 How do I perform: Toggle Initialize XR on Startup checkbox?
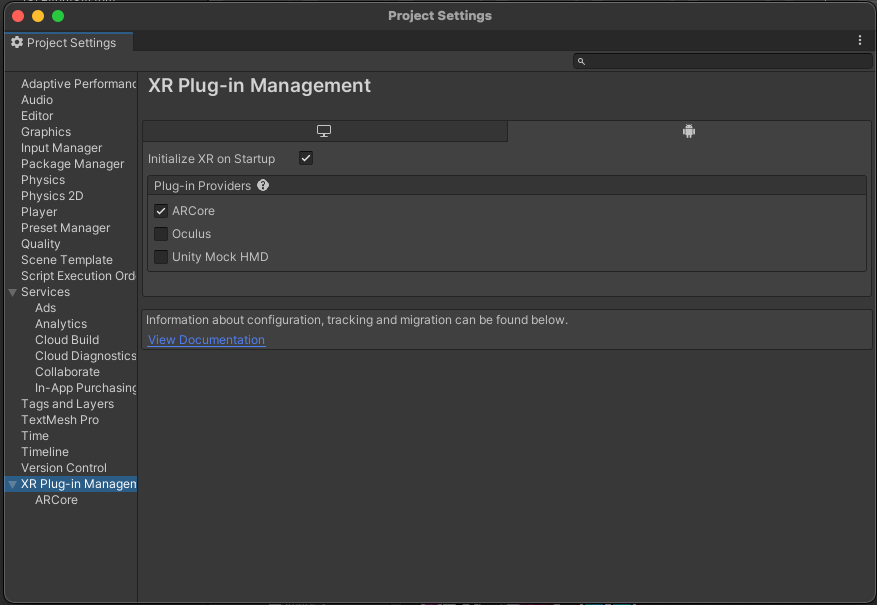(306, 158)
